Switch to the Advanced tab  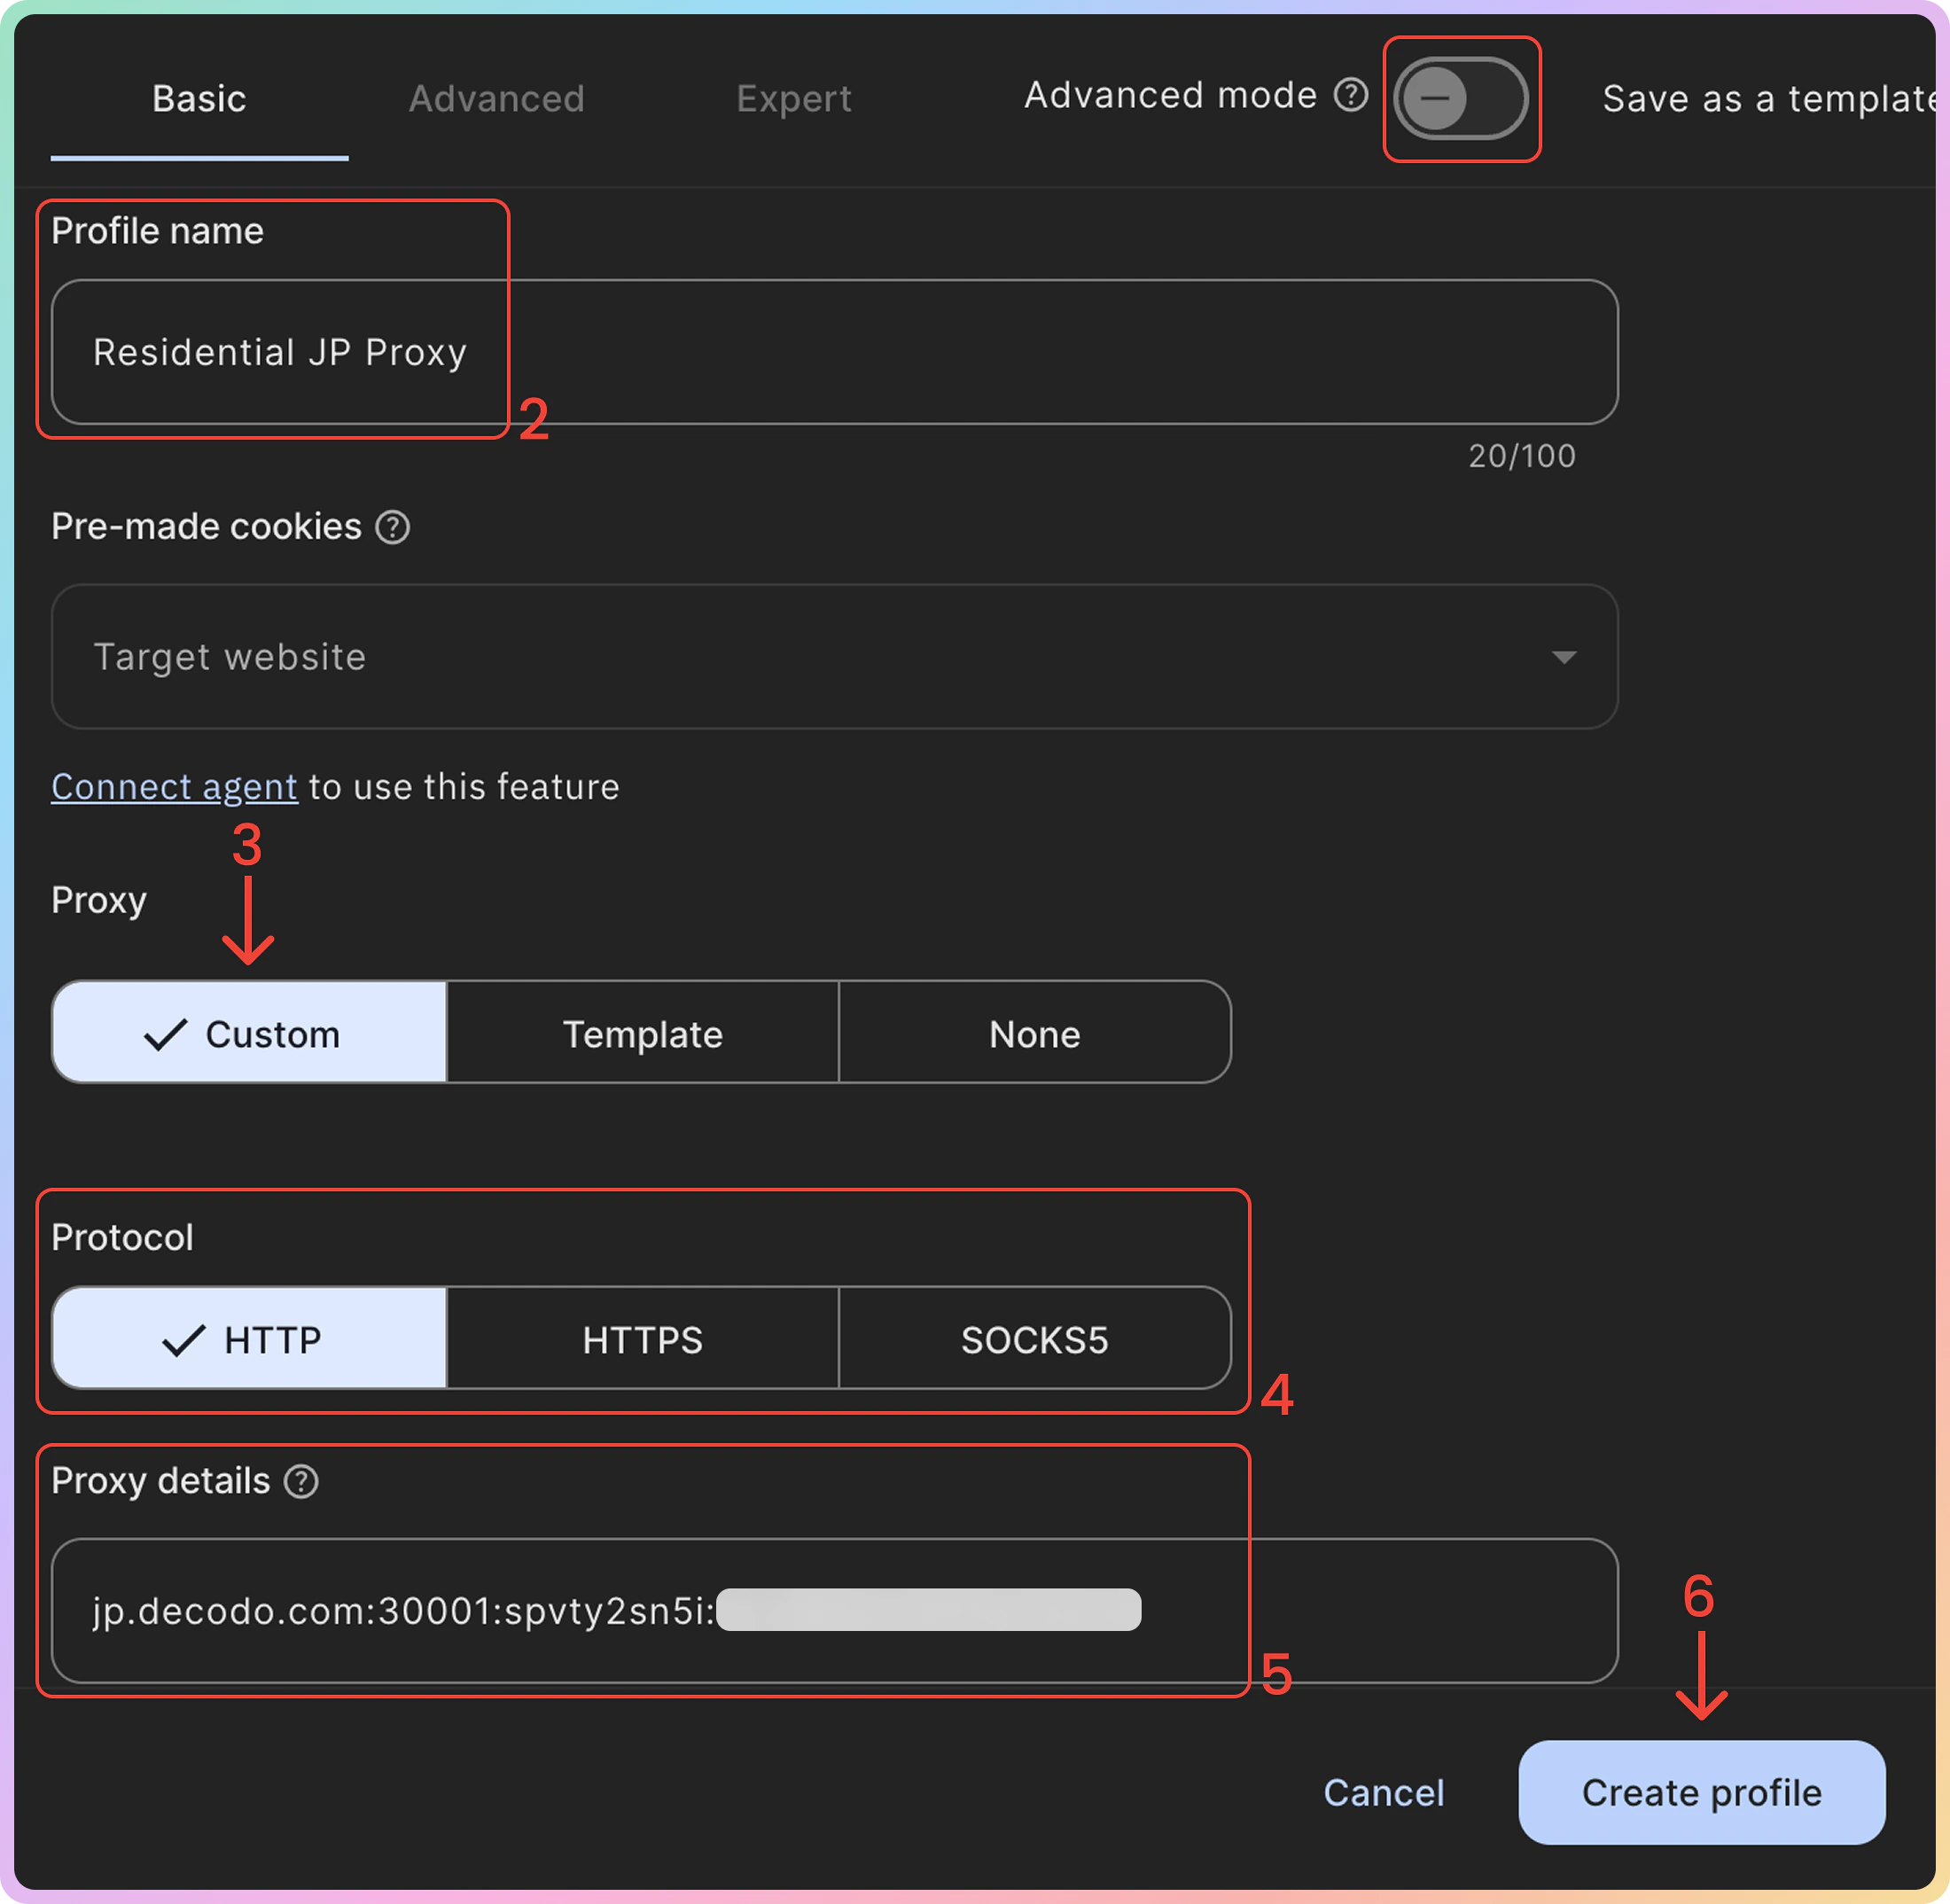496,99
